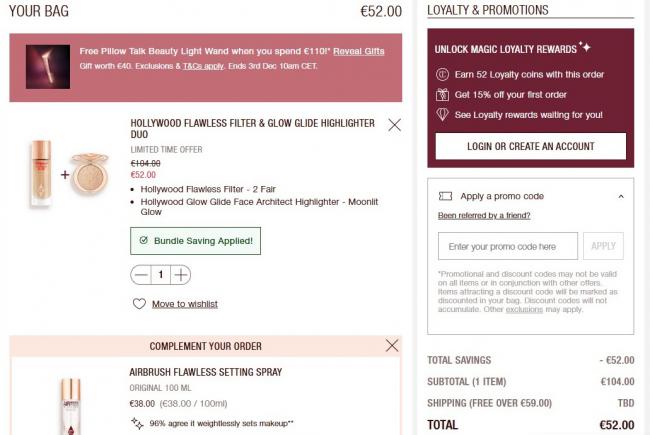Click the wishlist heart icon
The height and width of the screenshot is (435, 650).
[139, 304]
